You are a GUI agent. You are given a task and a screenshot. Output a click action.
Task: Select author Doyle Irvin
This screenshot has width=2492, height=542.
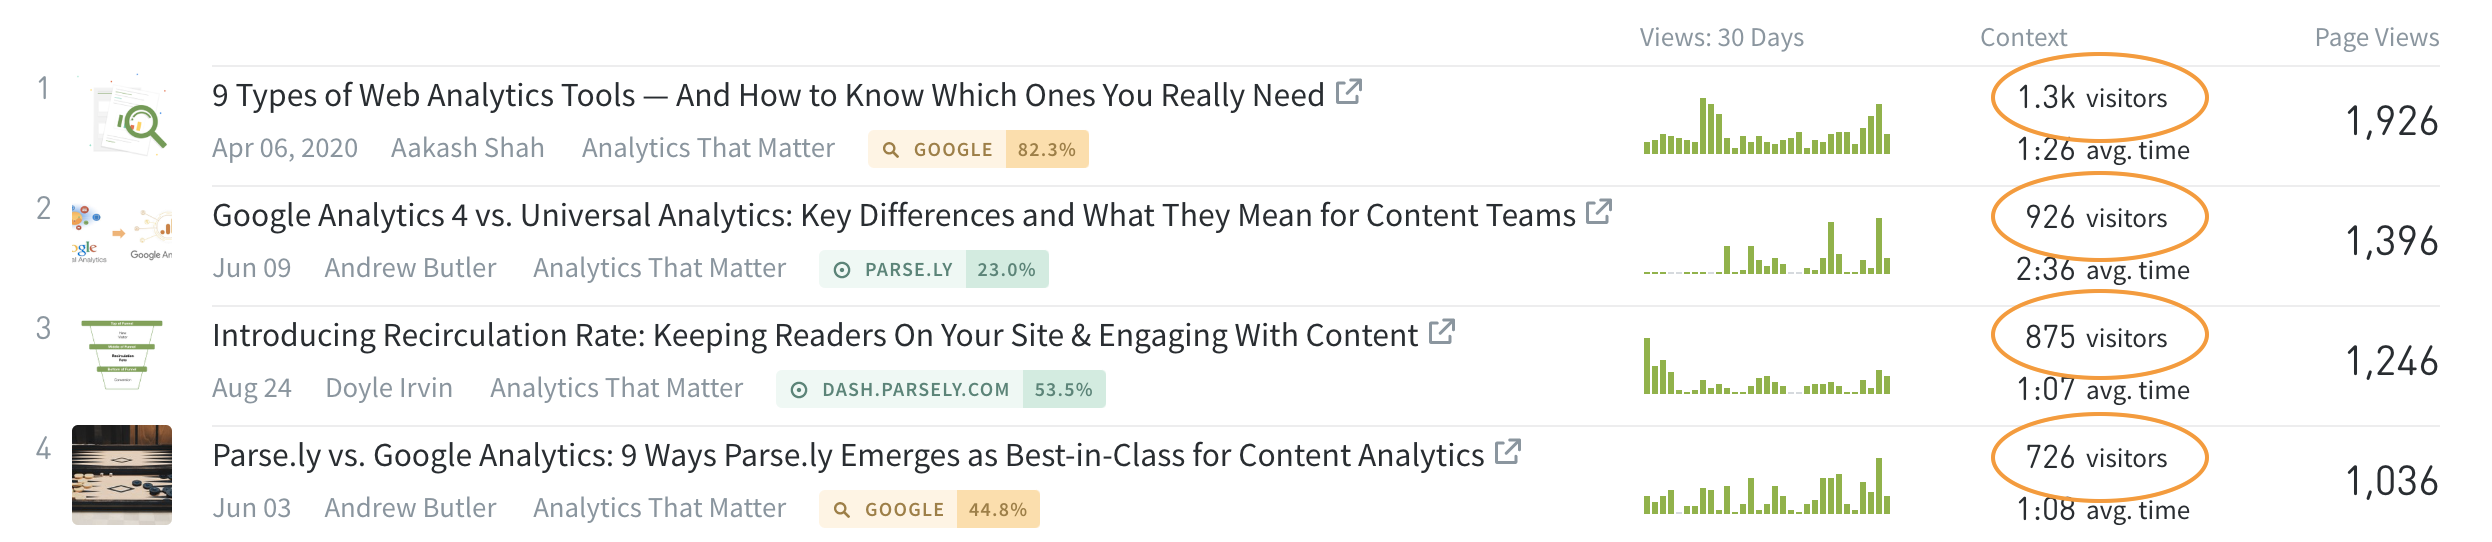(x=389, y=388)
